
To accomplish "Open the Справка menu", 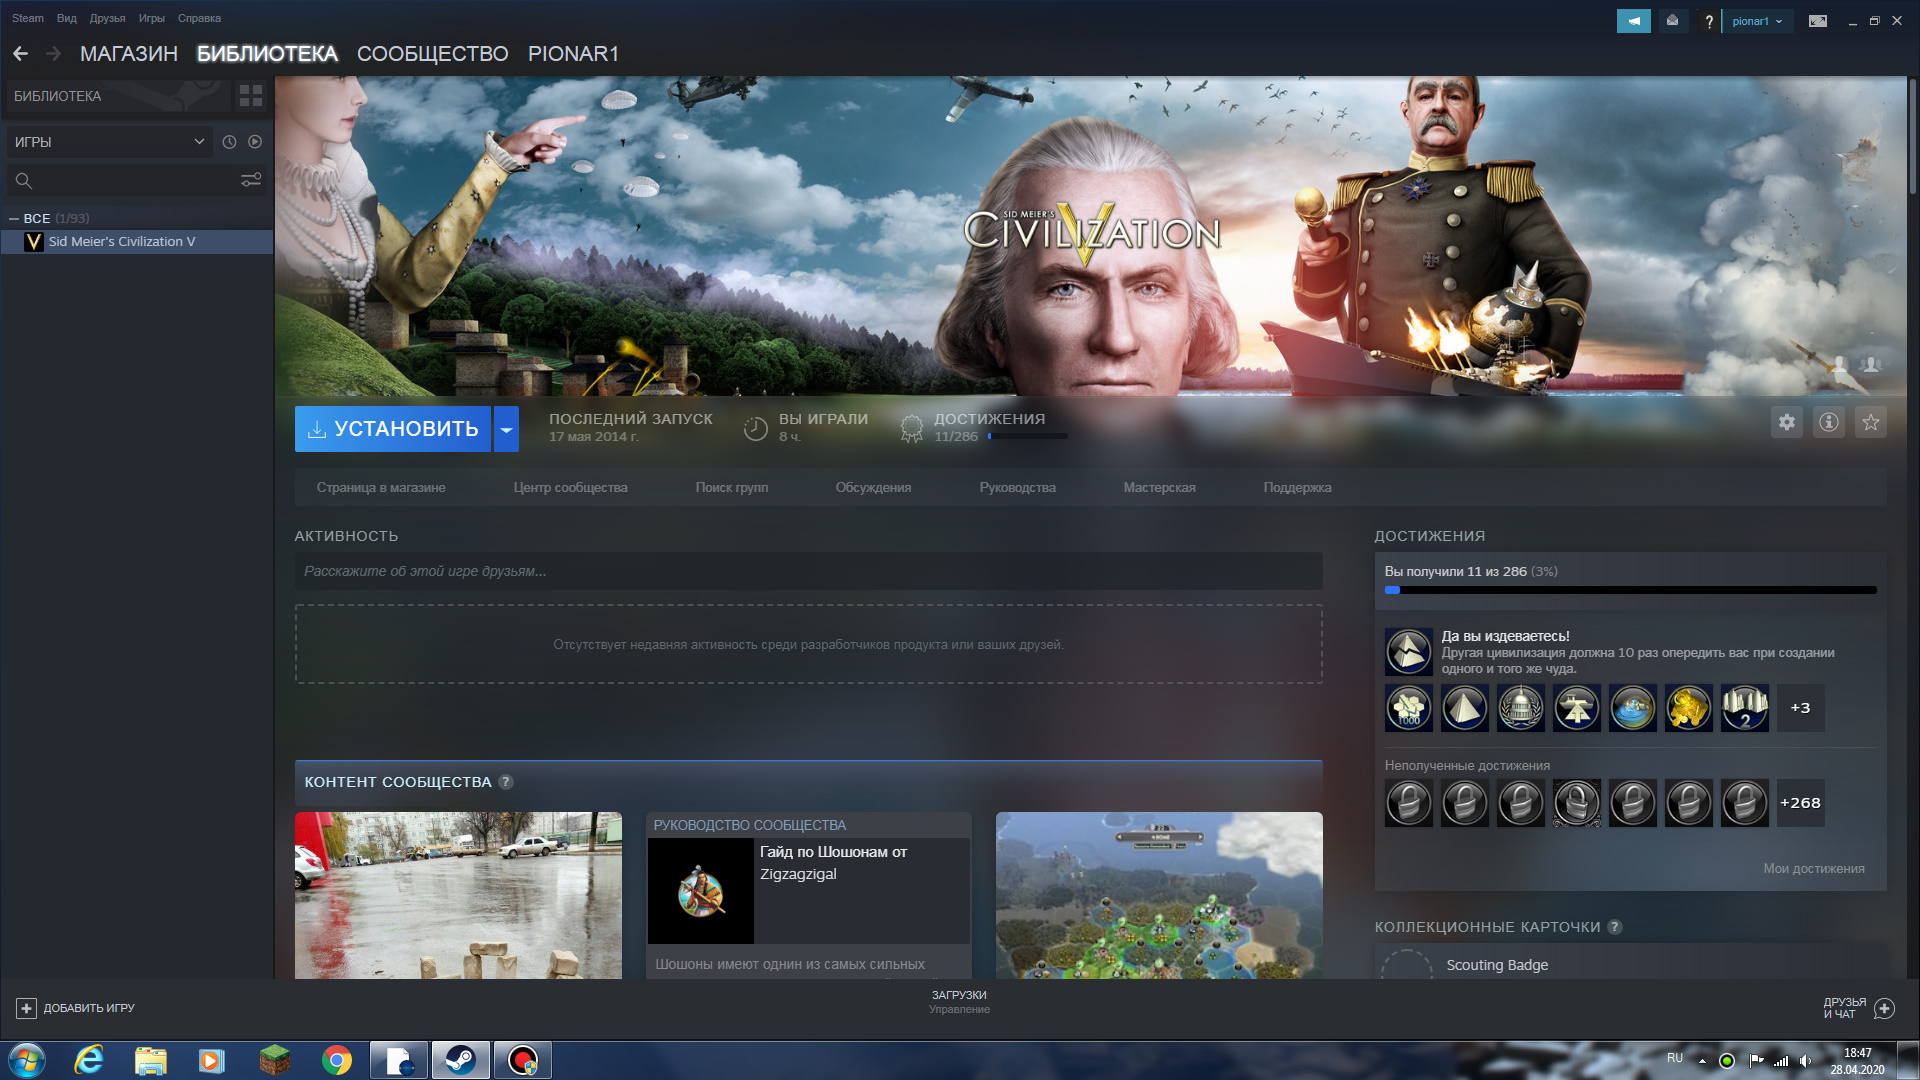I will [x=199, y=18].
